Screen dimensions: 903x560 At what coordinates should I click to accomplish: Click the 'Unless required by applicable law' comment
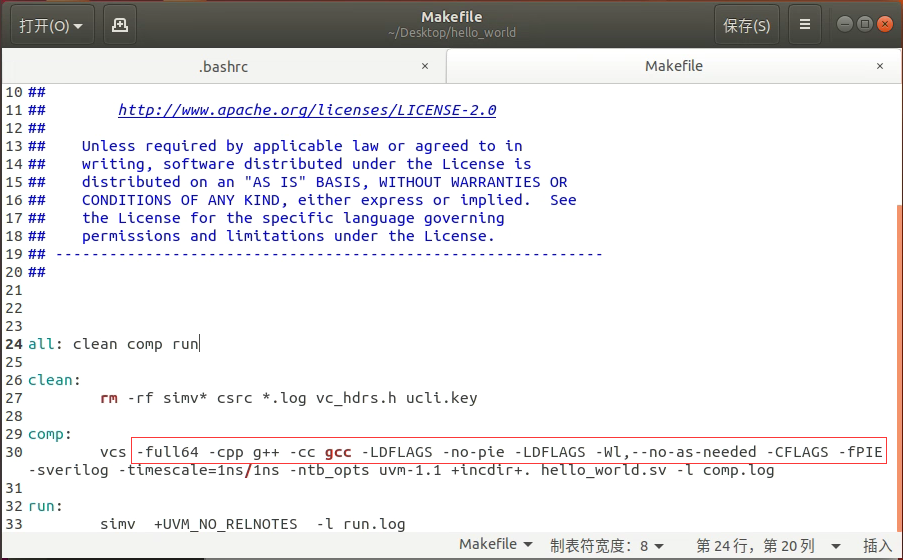pos(302,146)
